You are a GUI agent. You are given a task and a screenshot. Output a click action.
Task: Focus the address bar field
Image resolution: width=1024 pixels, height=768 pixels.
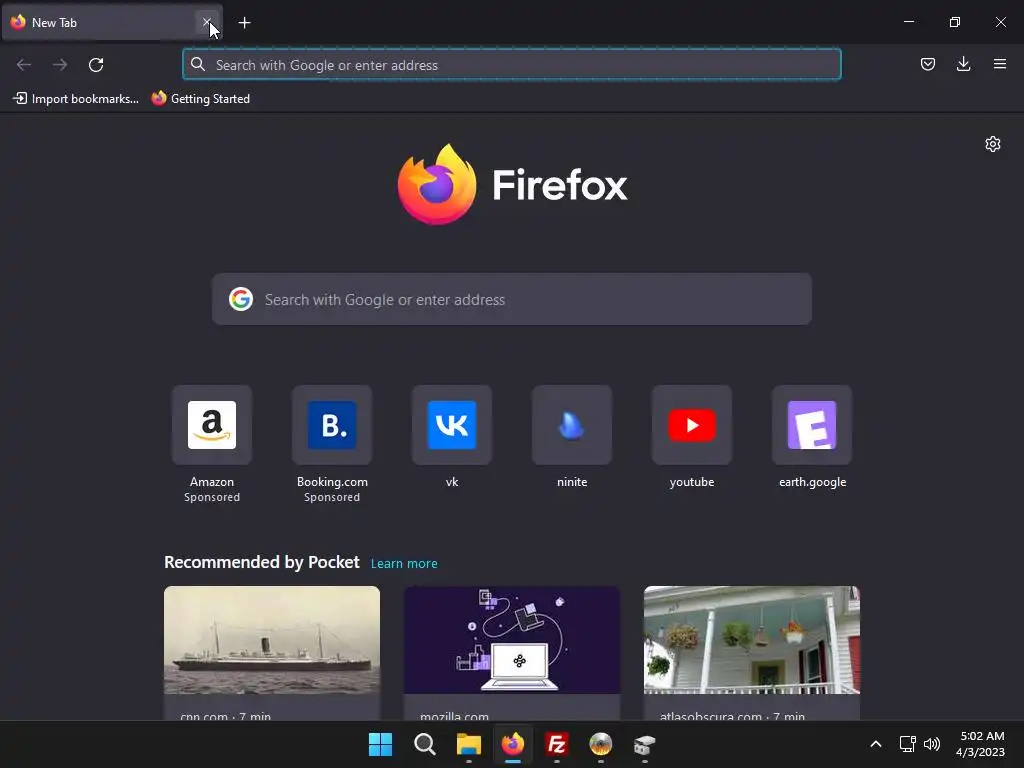(512, 65)
